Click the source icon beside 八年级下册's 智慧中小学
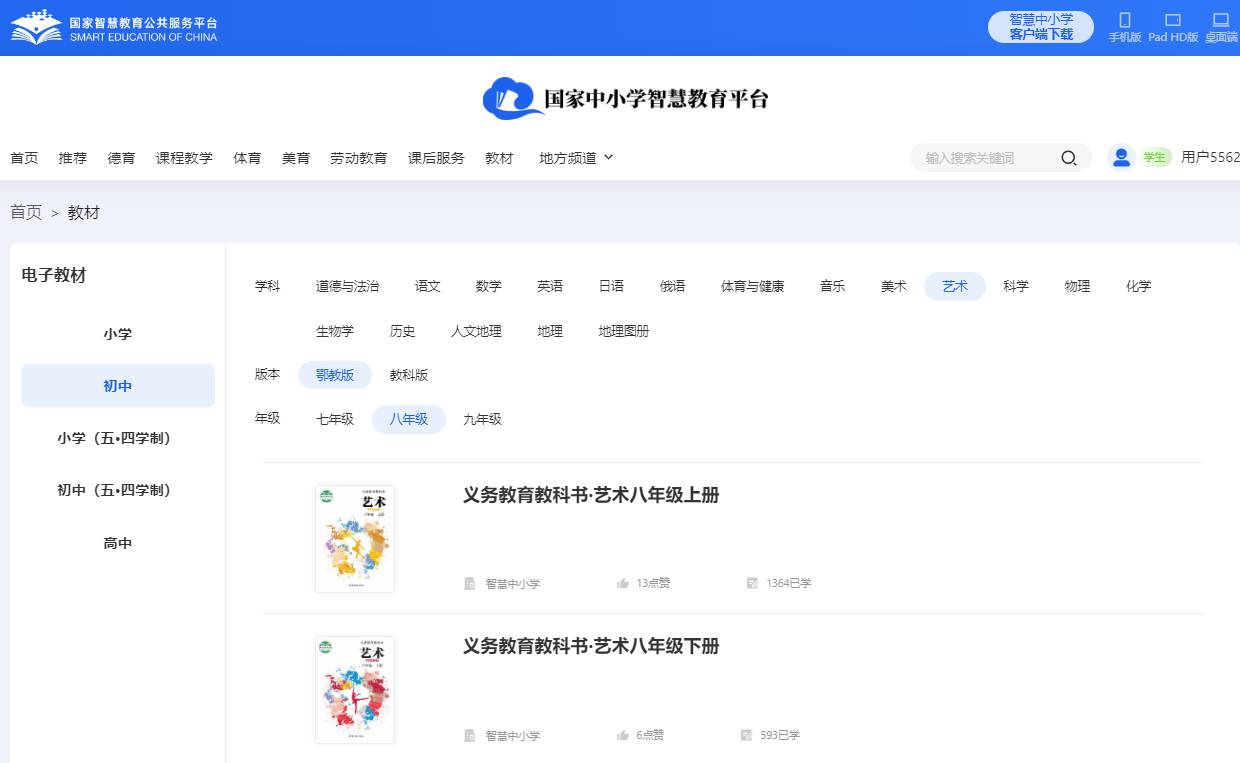The width and height of the screenshot is (1240, 763). click(470, 736)
